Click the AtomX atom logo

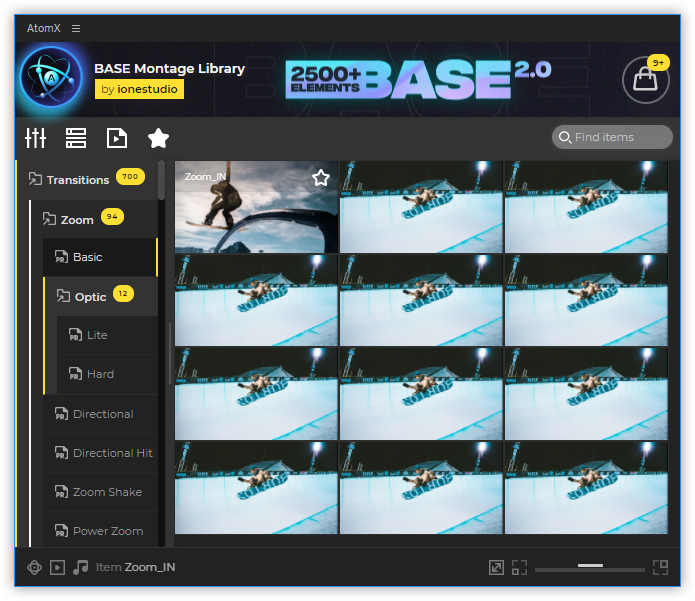(x=51, y=78)
